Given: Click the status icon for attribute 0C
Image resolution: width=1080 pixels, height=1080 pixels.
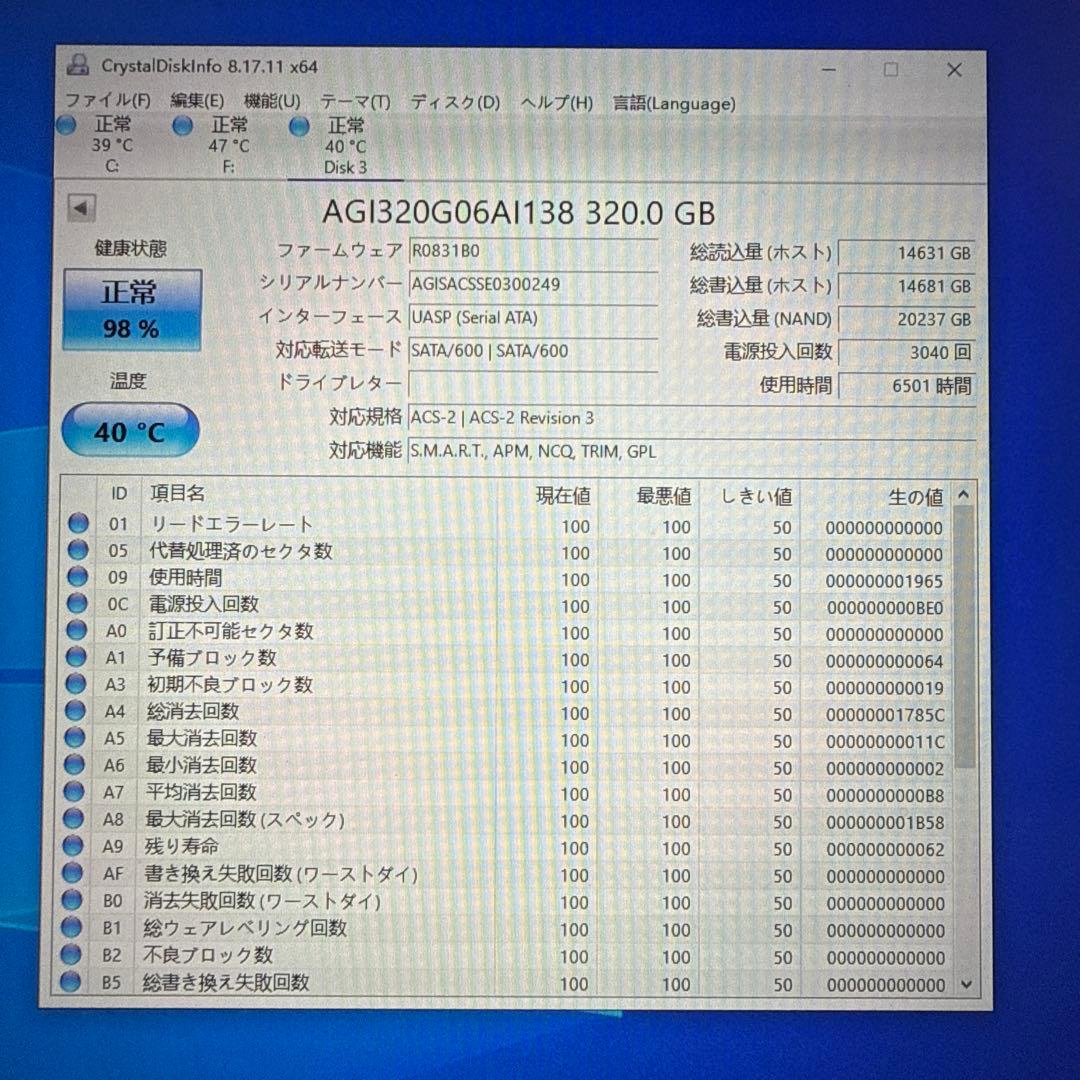Looking at the screenshot, I should coord(77,603).
